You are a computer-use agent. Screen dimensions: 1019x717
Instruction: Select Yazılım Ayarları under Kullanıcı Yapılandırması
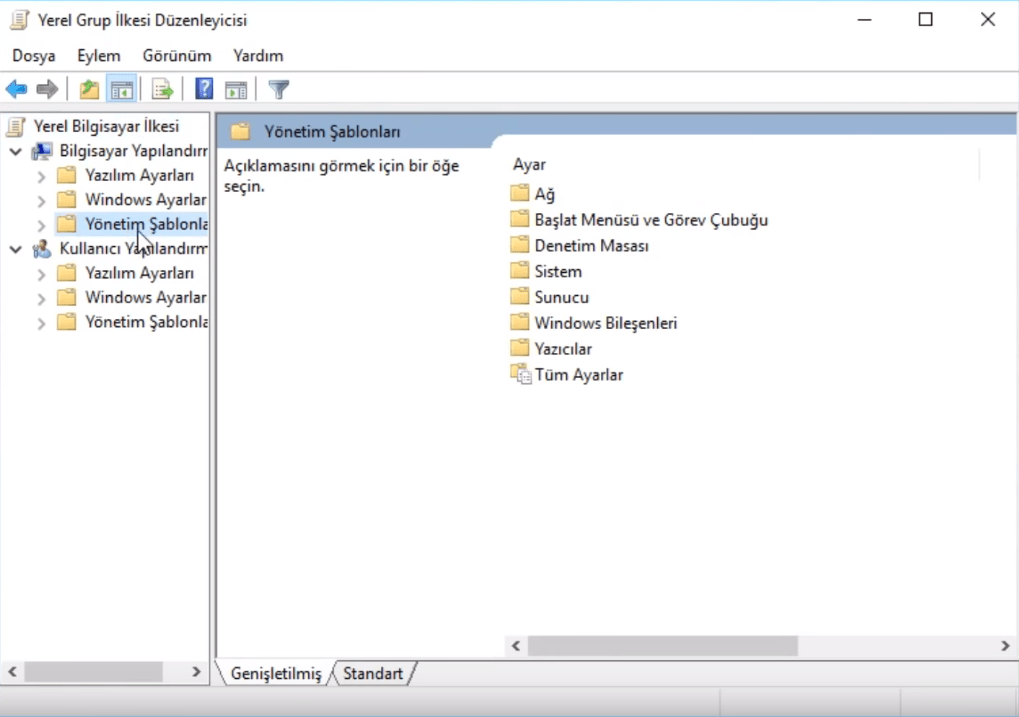click(x=140, y=273)
